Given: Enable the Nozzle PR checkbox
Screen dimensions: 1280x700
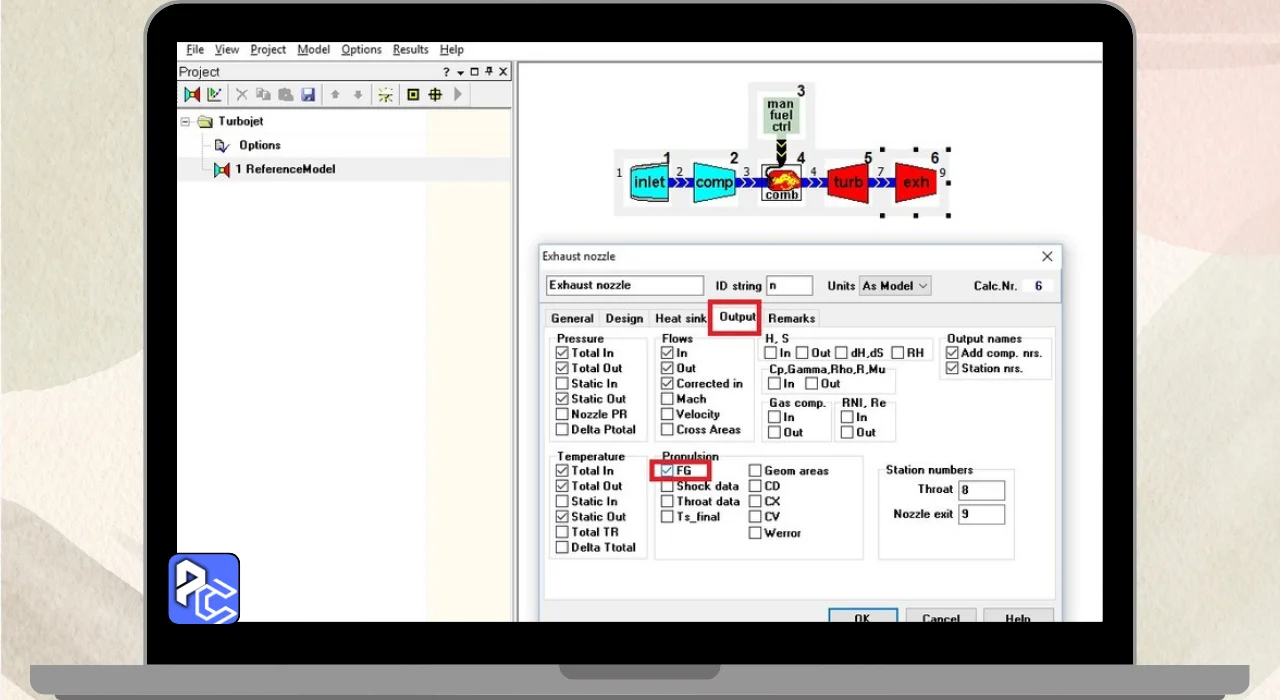Looking at the screenshot, I should [x=562, y=414].
